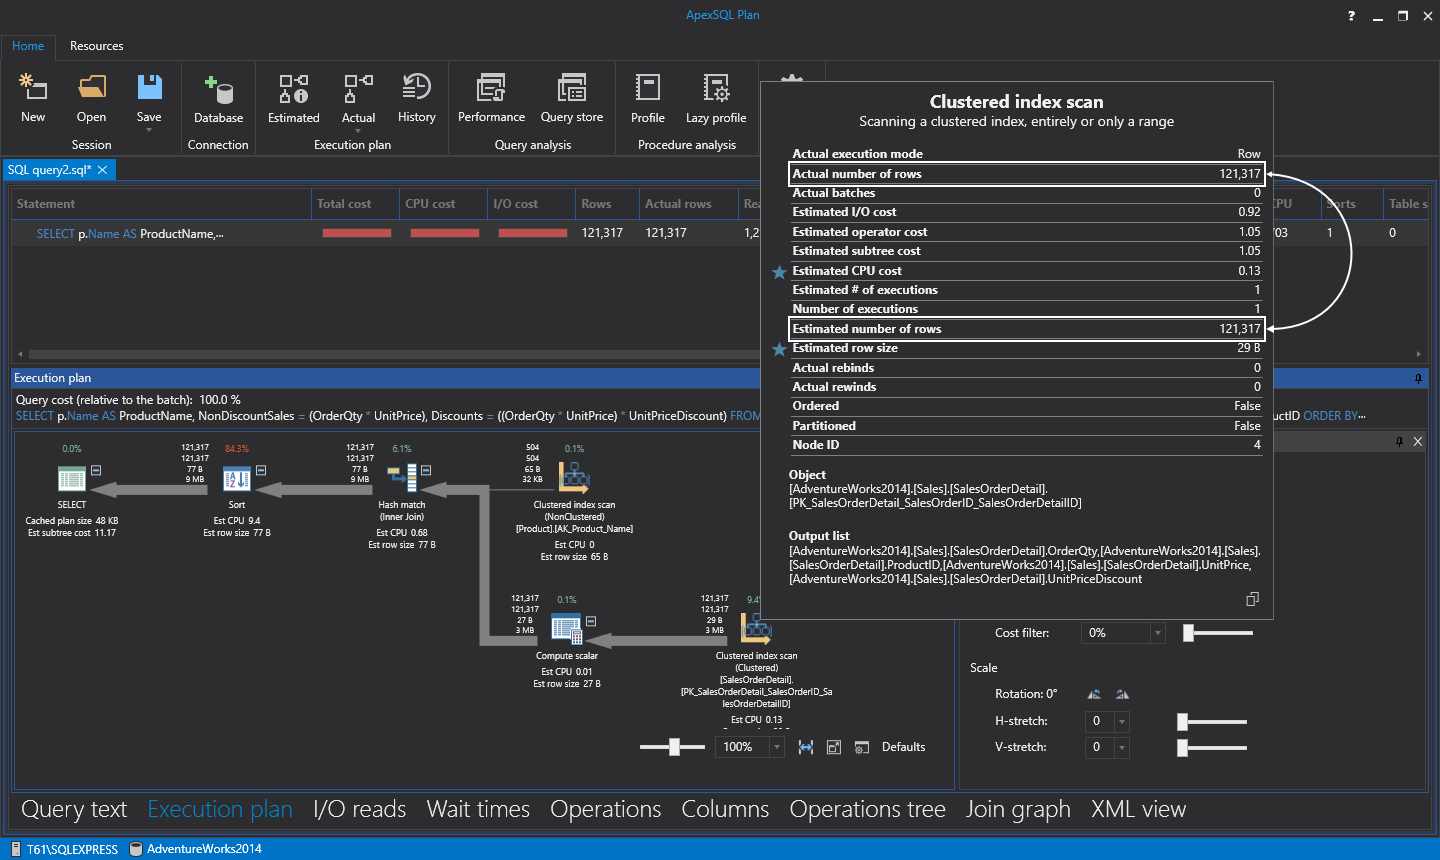Open the Columns tab
Screen dimensions: 1440x860
(725, 809)
